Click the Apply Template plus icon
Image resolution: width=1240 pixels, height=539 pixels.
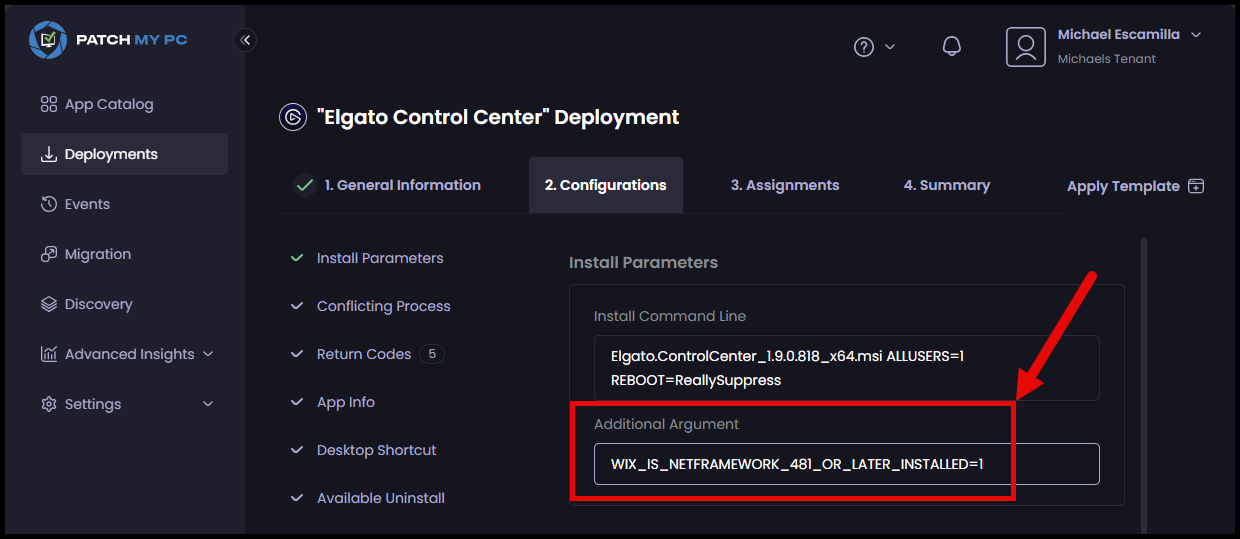tap(1196, 186)
